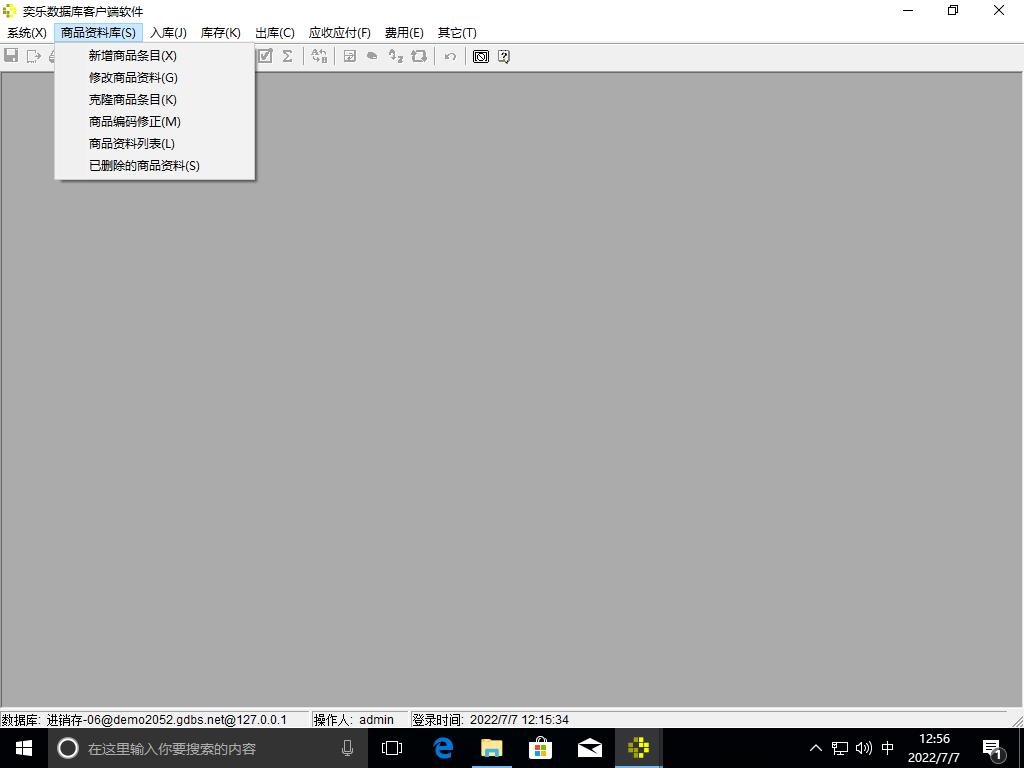Screen dimensions: 1024x768
Task: Open the 入库(J) menu
Action: click(x=168, y=33)
